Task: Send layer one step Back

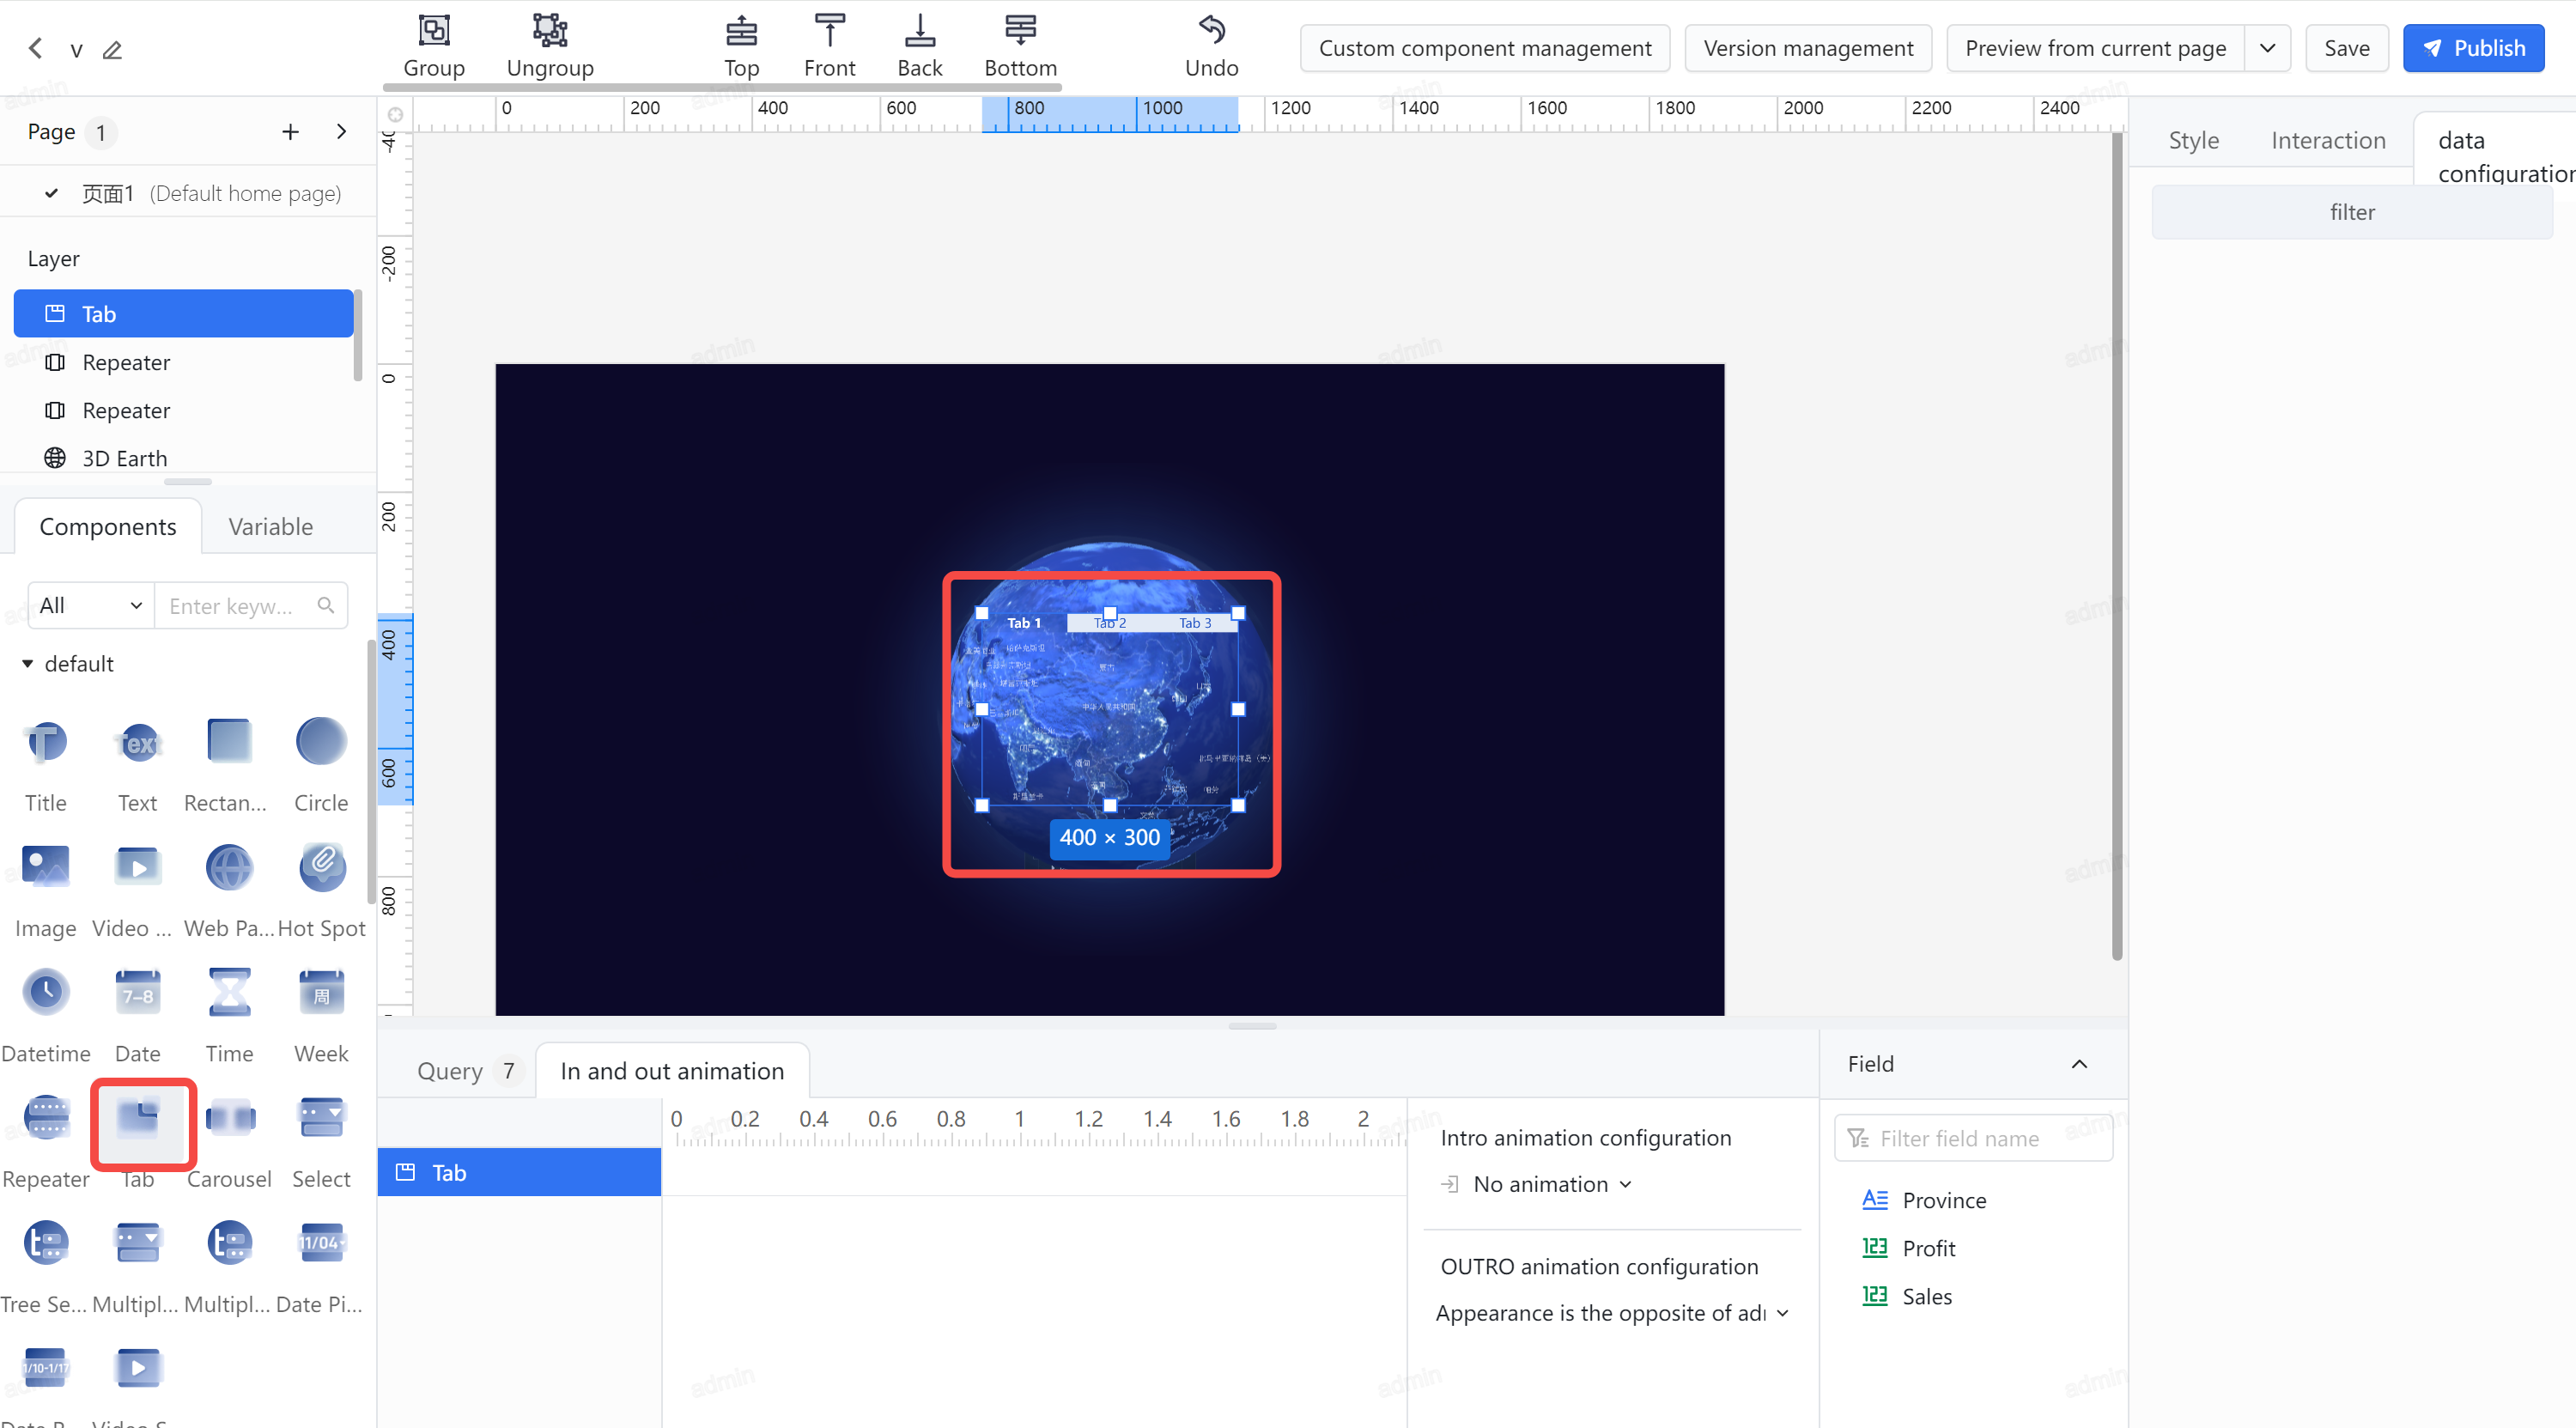Action: (919, 46)
